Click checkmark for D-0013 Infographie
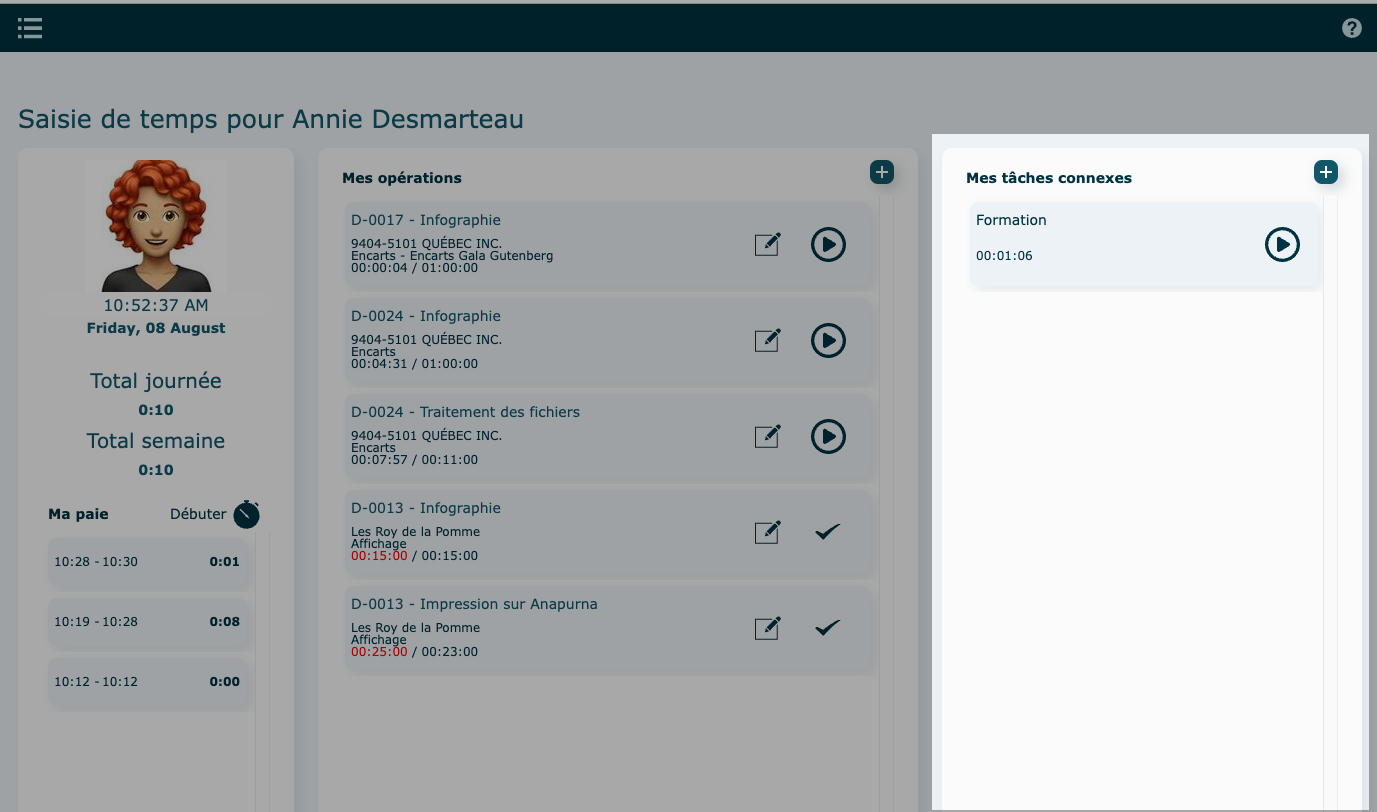This screenshot has width=1377, height=812. [x=827, y=532]
